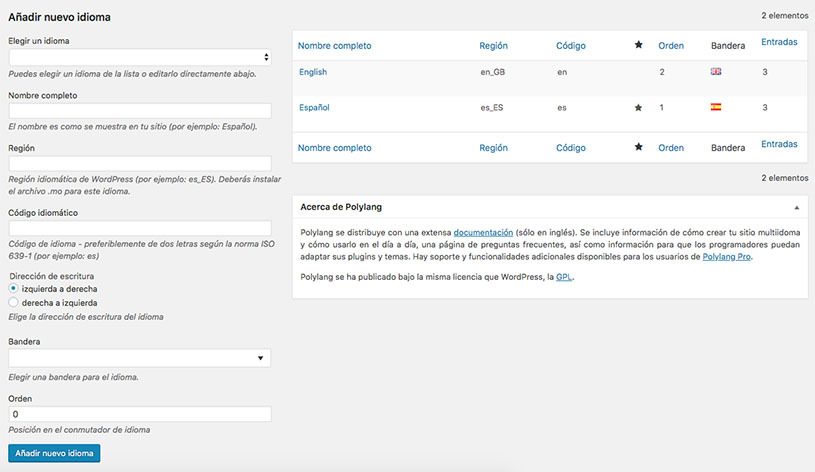Image resolution: width=815 pixels, height=472 pixels.
Task: Click the default-language star in Español row
Action: coord(638,107)
